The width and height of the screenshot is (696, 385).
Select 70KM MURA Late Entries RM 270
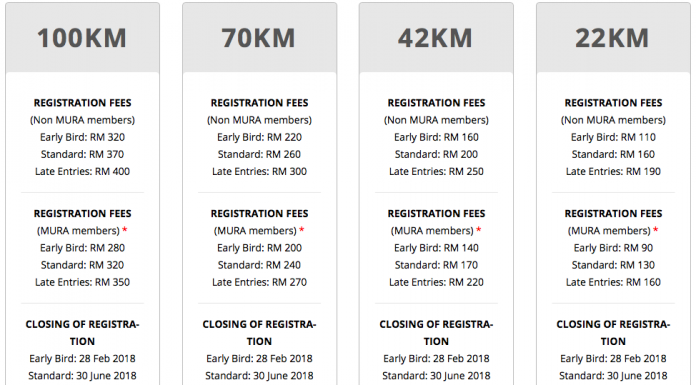(x=259, y=282)
